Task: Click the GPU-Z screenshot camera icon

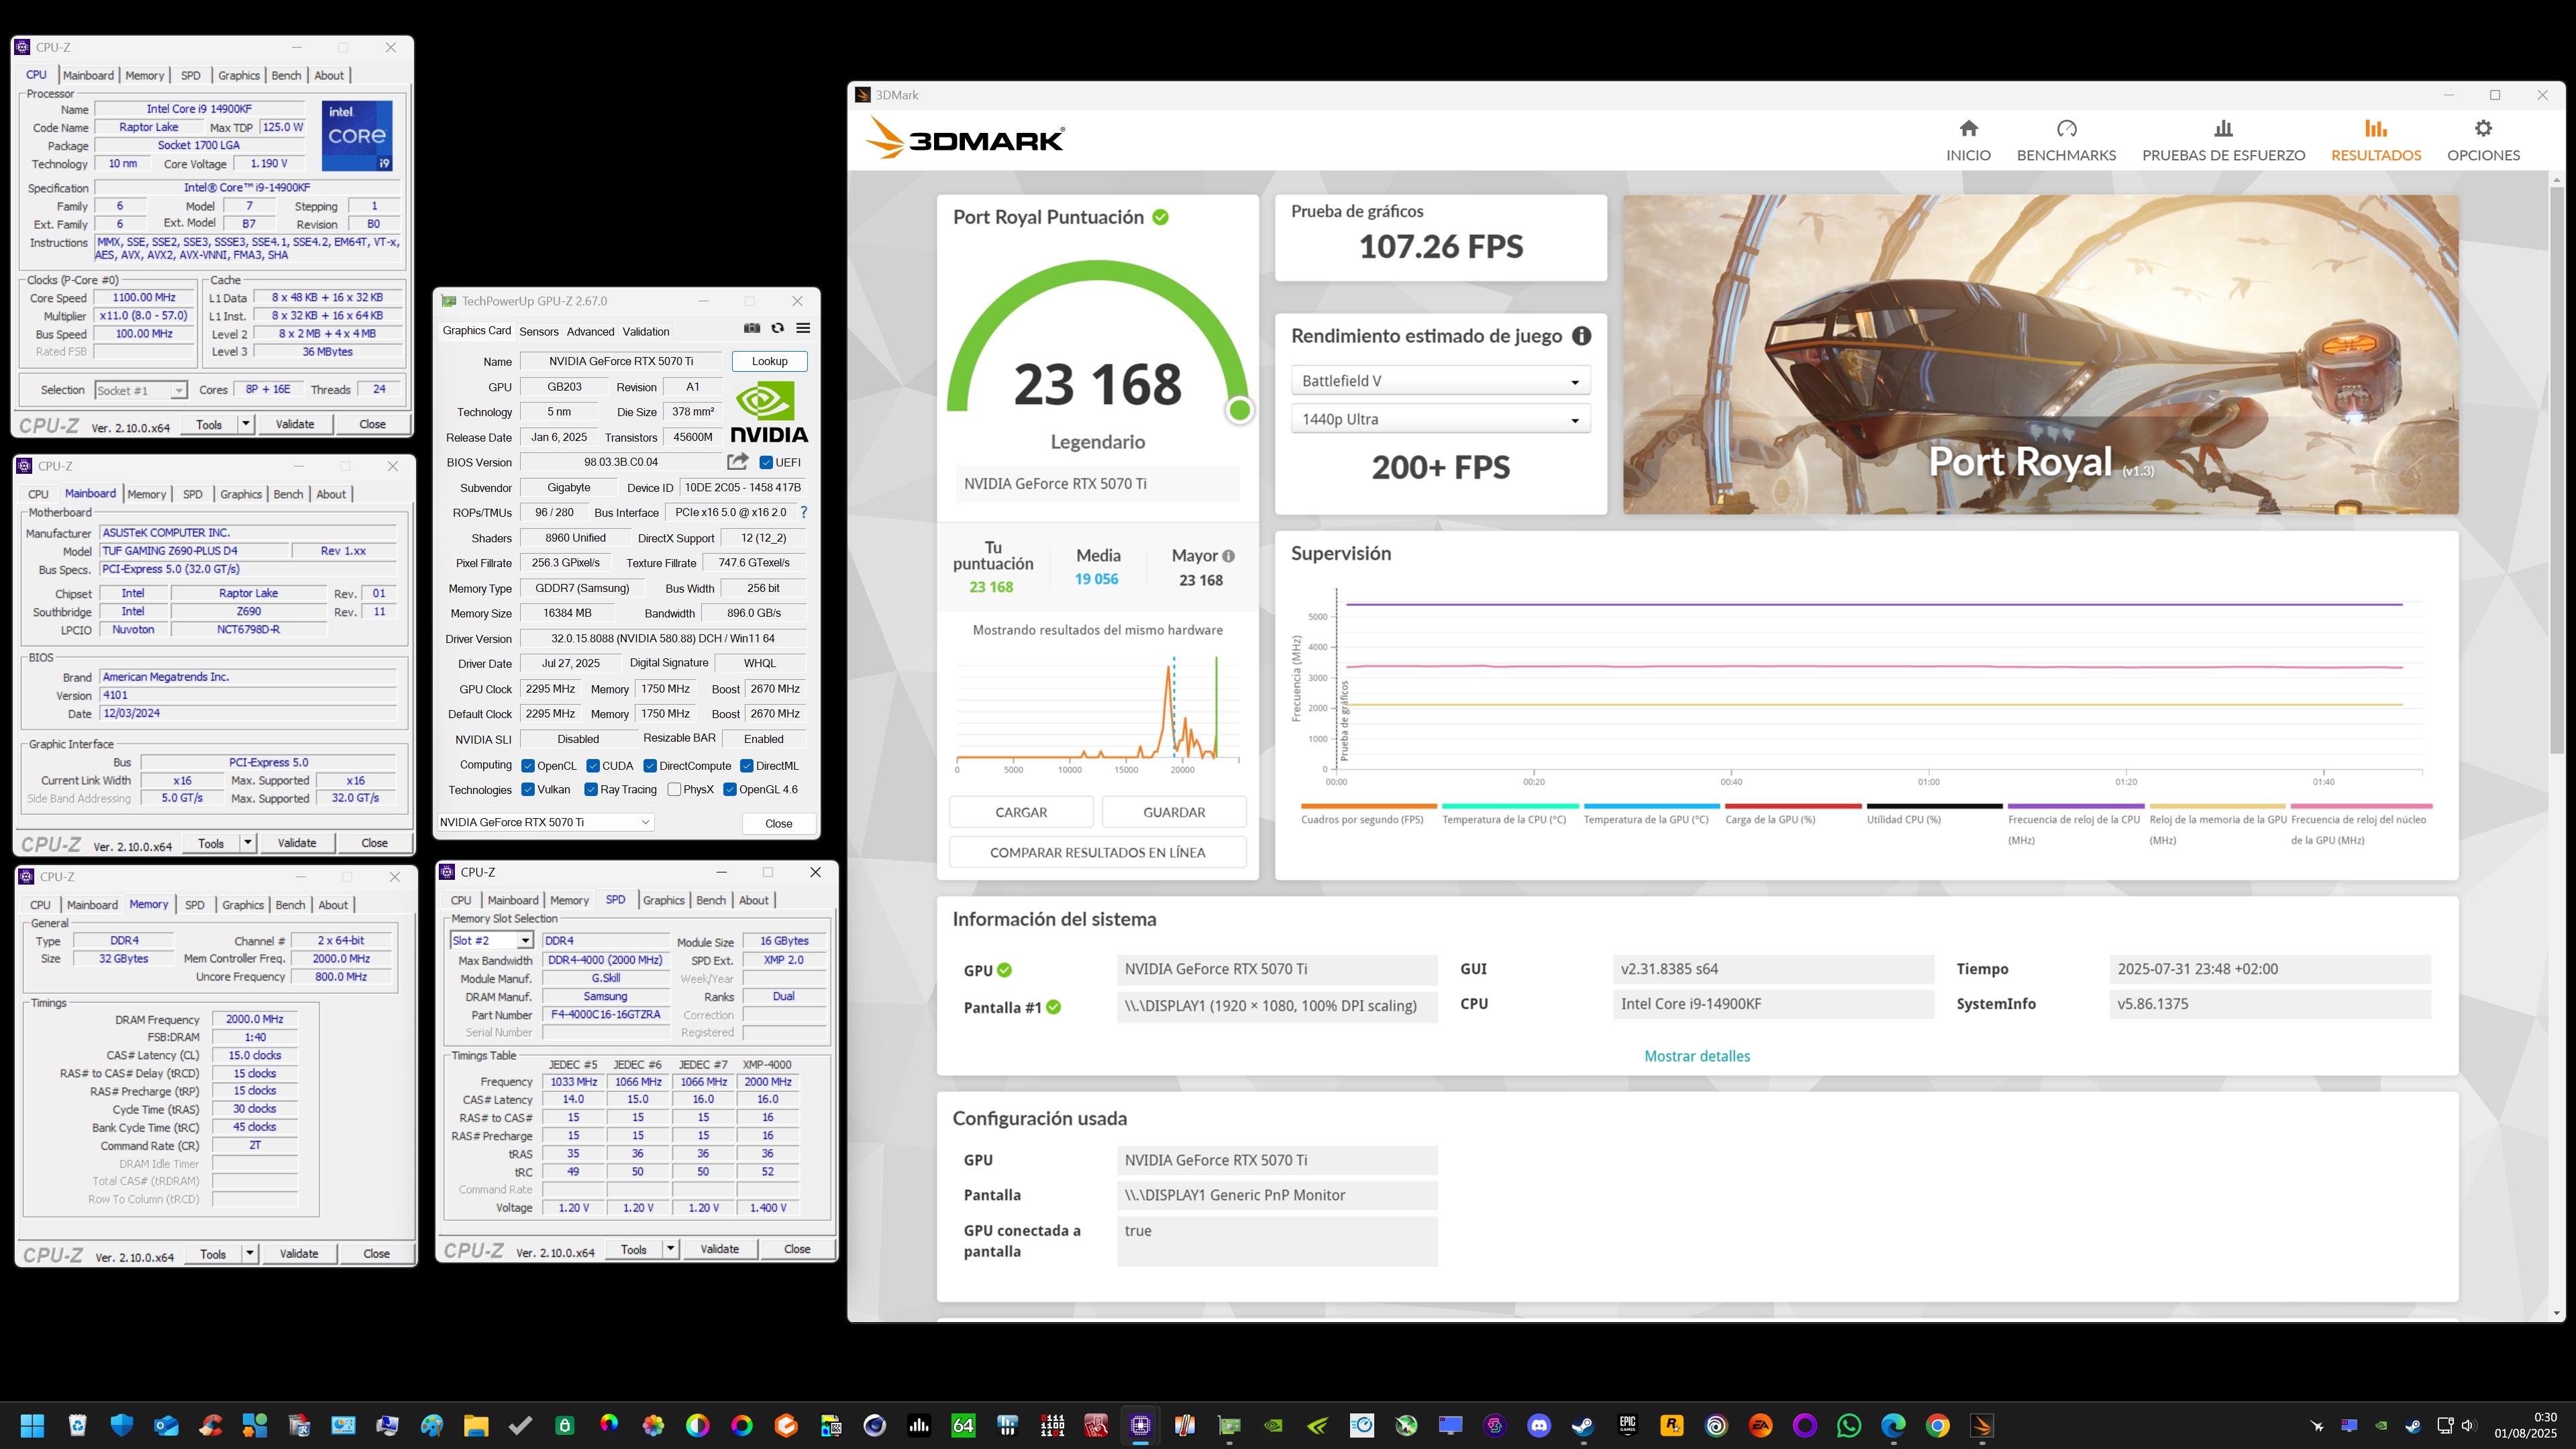Action: click(x=752, y=328)
